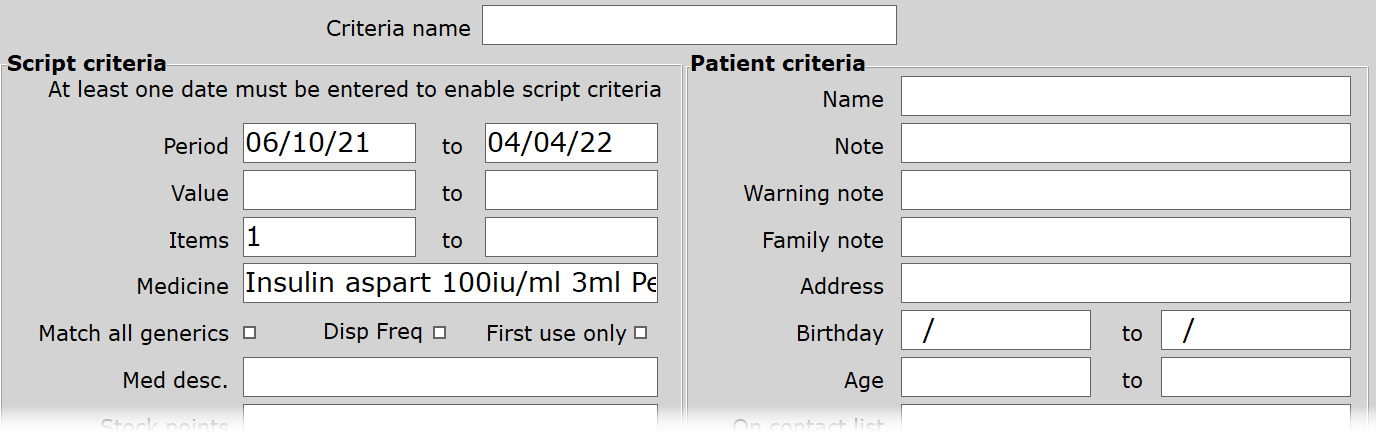Click the Criteria name text field
Image resolution: width=1376 pixels, height=436 pixels.
coord(689,26)
